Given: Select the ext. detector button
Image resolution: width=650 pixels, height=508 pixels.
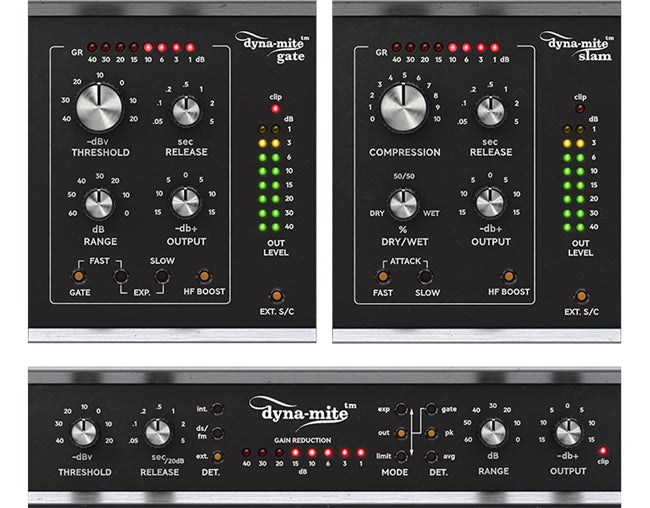Looking at the screenshot, I should (x=217, y=457).
